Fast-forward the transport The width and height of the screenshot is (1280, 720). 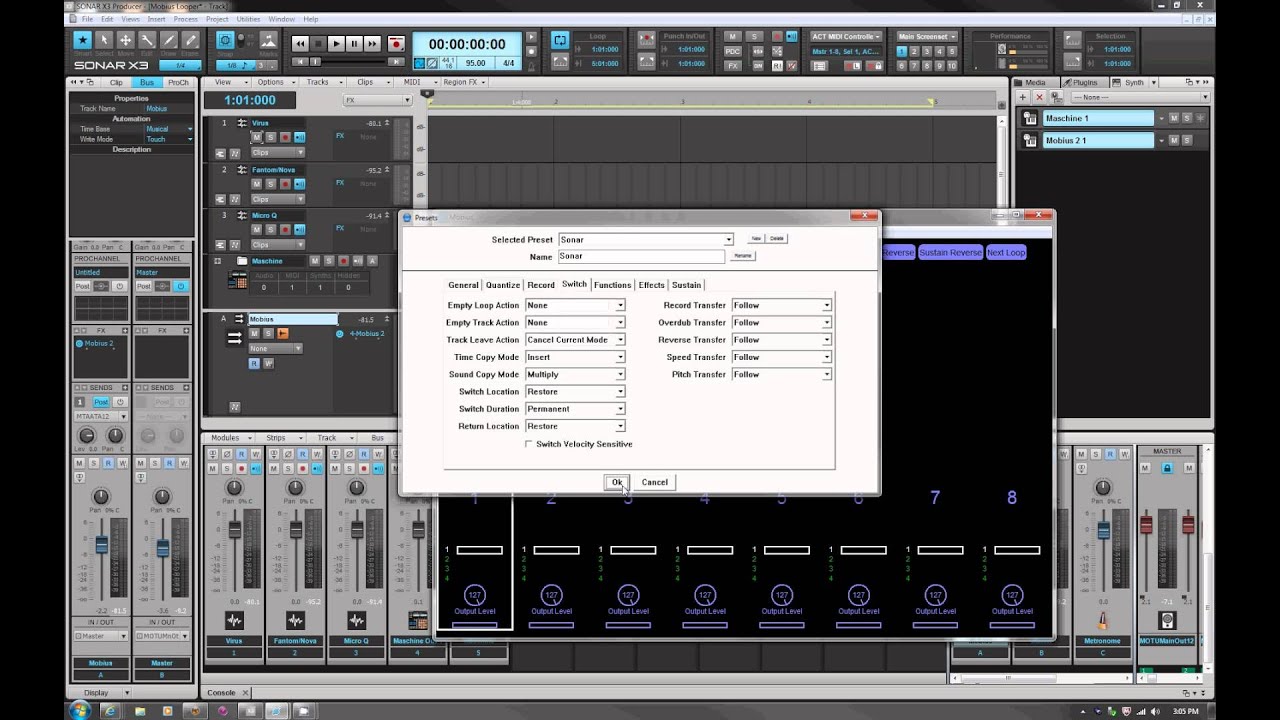pyautogui.click(x=372, y=44)
